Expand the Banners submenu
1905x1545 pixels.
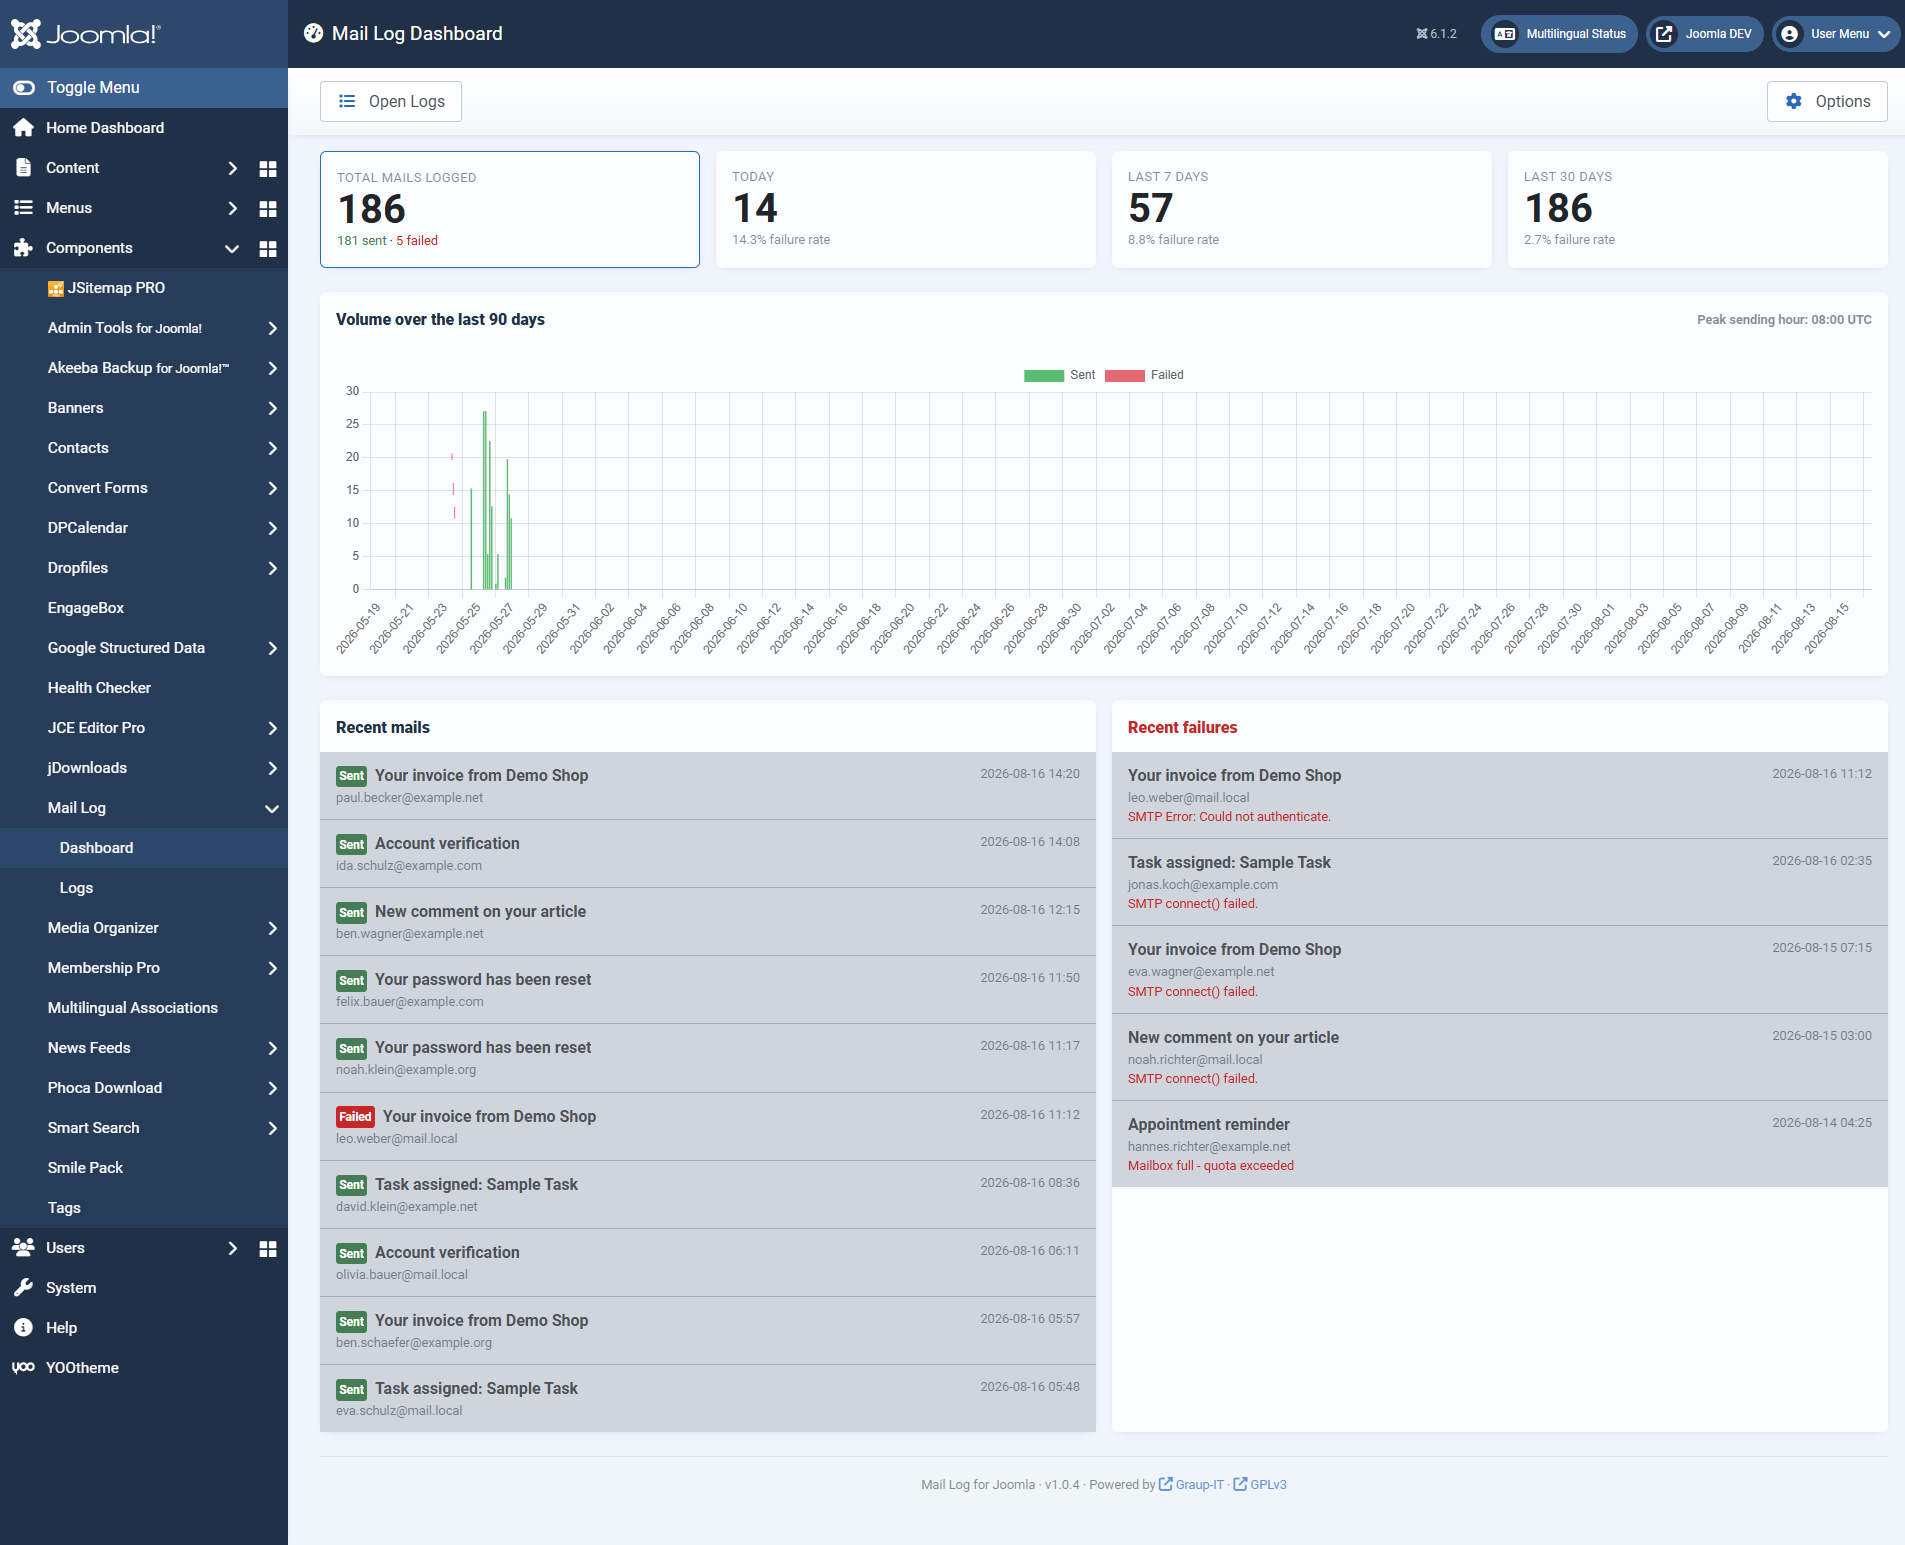coord(272,408)
